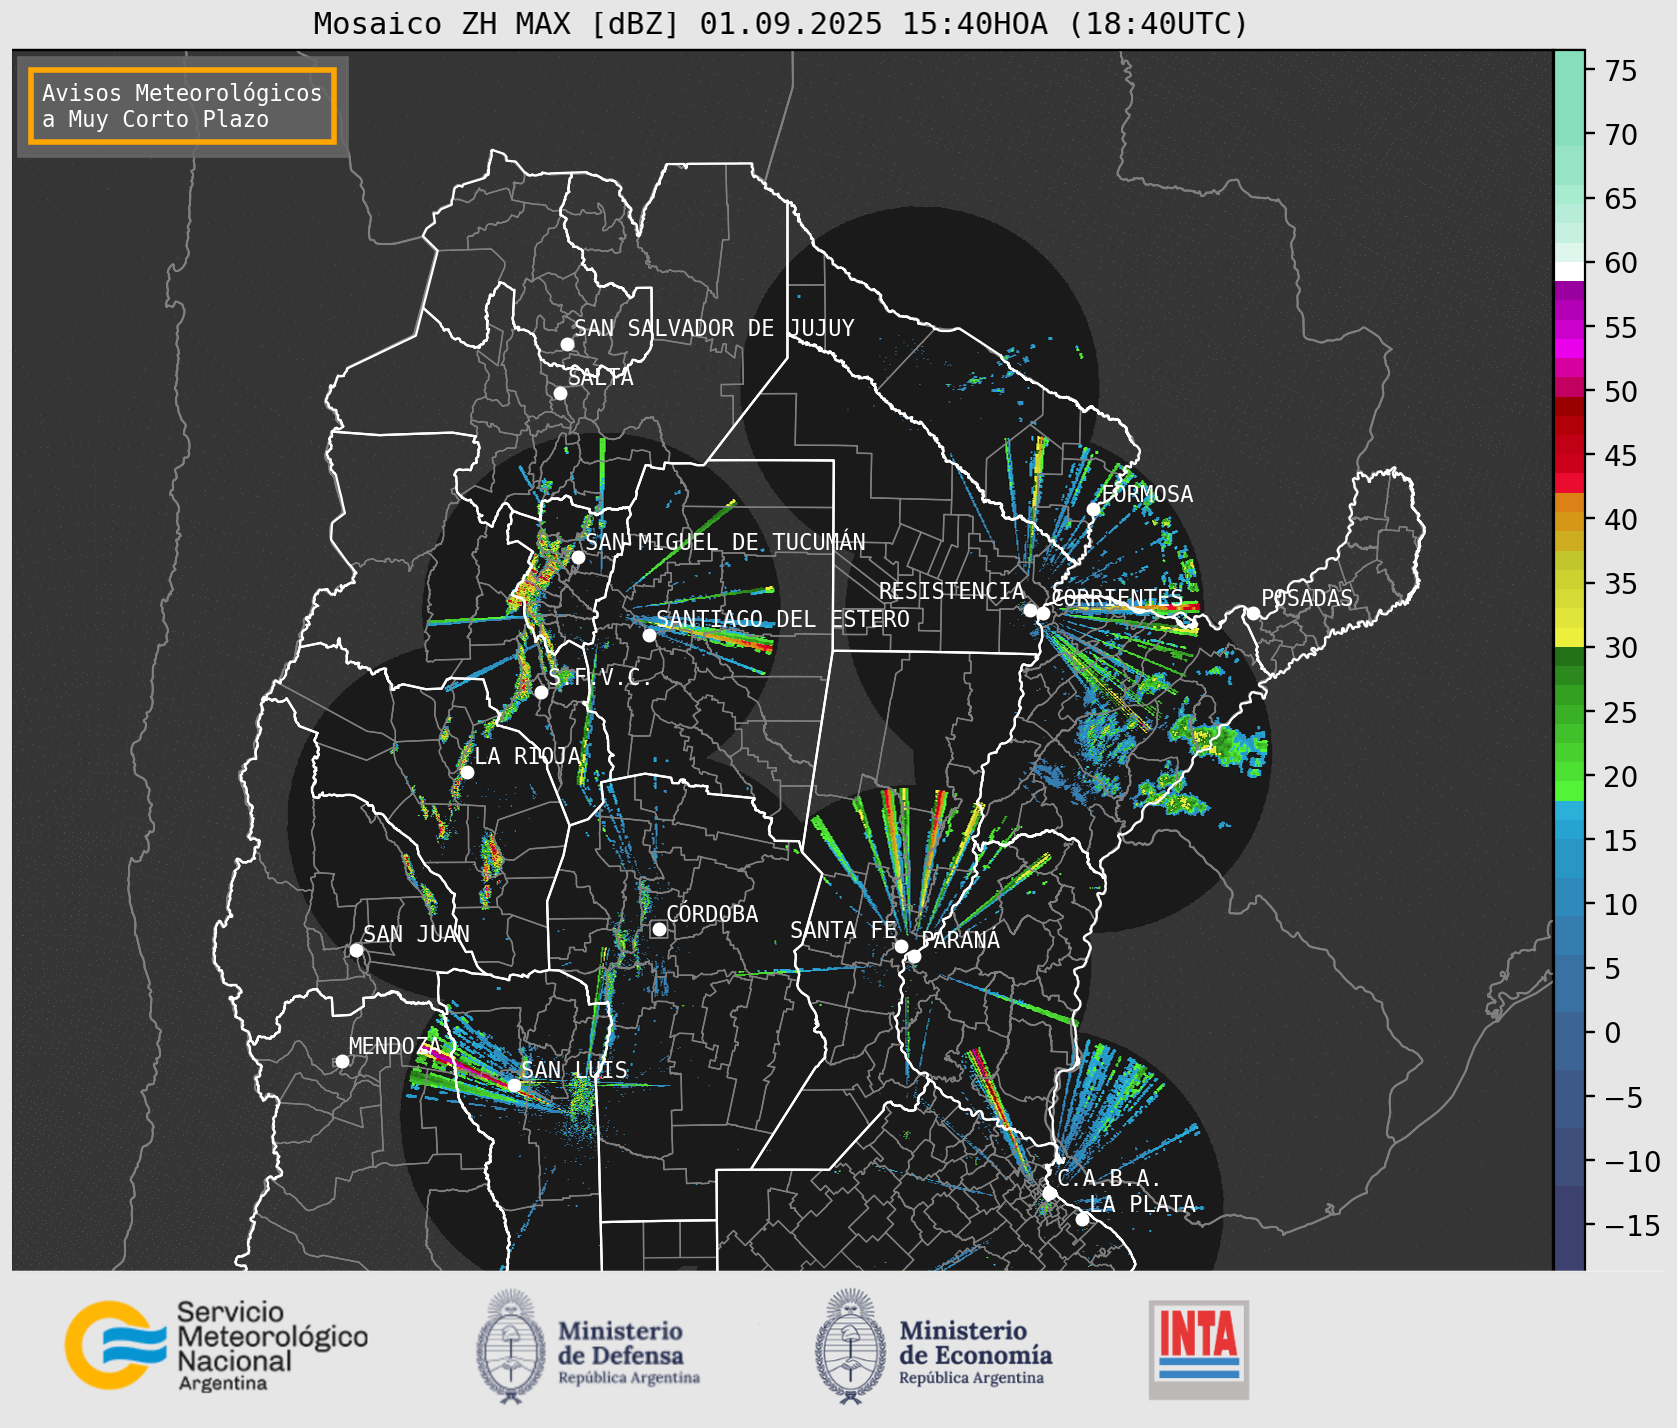1677x1428 pixels.
Task: Click the Posadas city marker
Action: 1253,613
